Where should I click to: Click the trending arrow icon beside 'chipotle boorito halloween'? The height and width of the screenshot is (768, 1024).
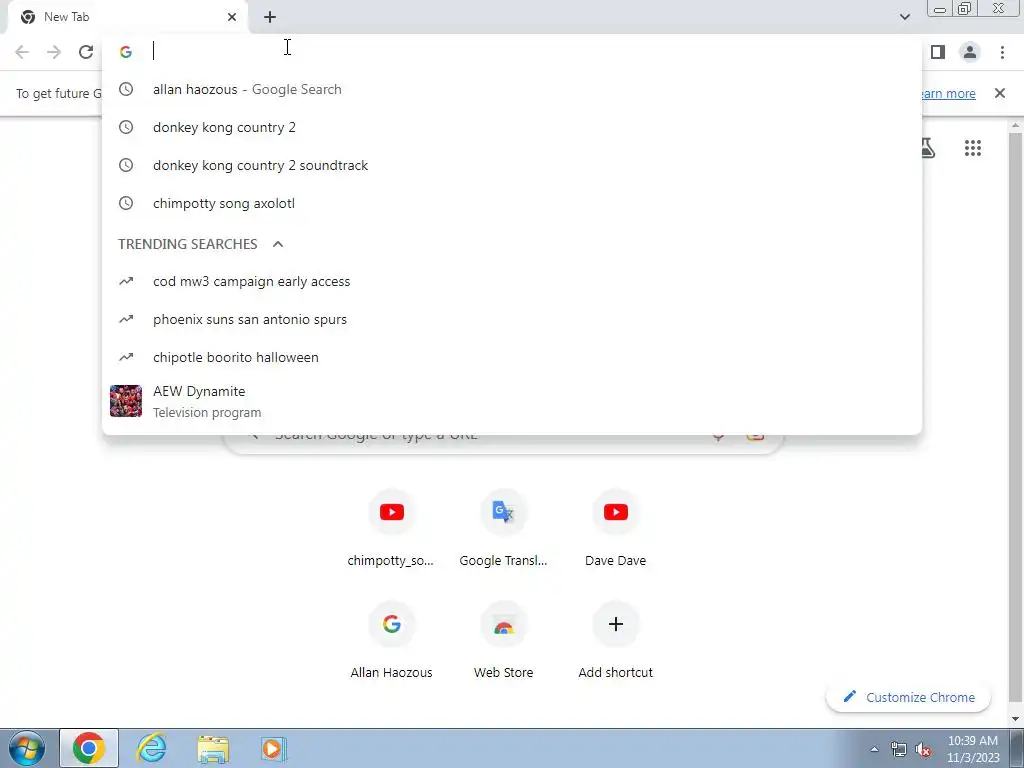click(x=126, y=357)
